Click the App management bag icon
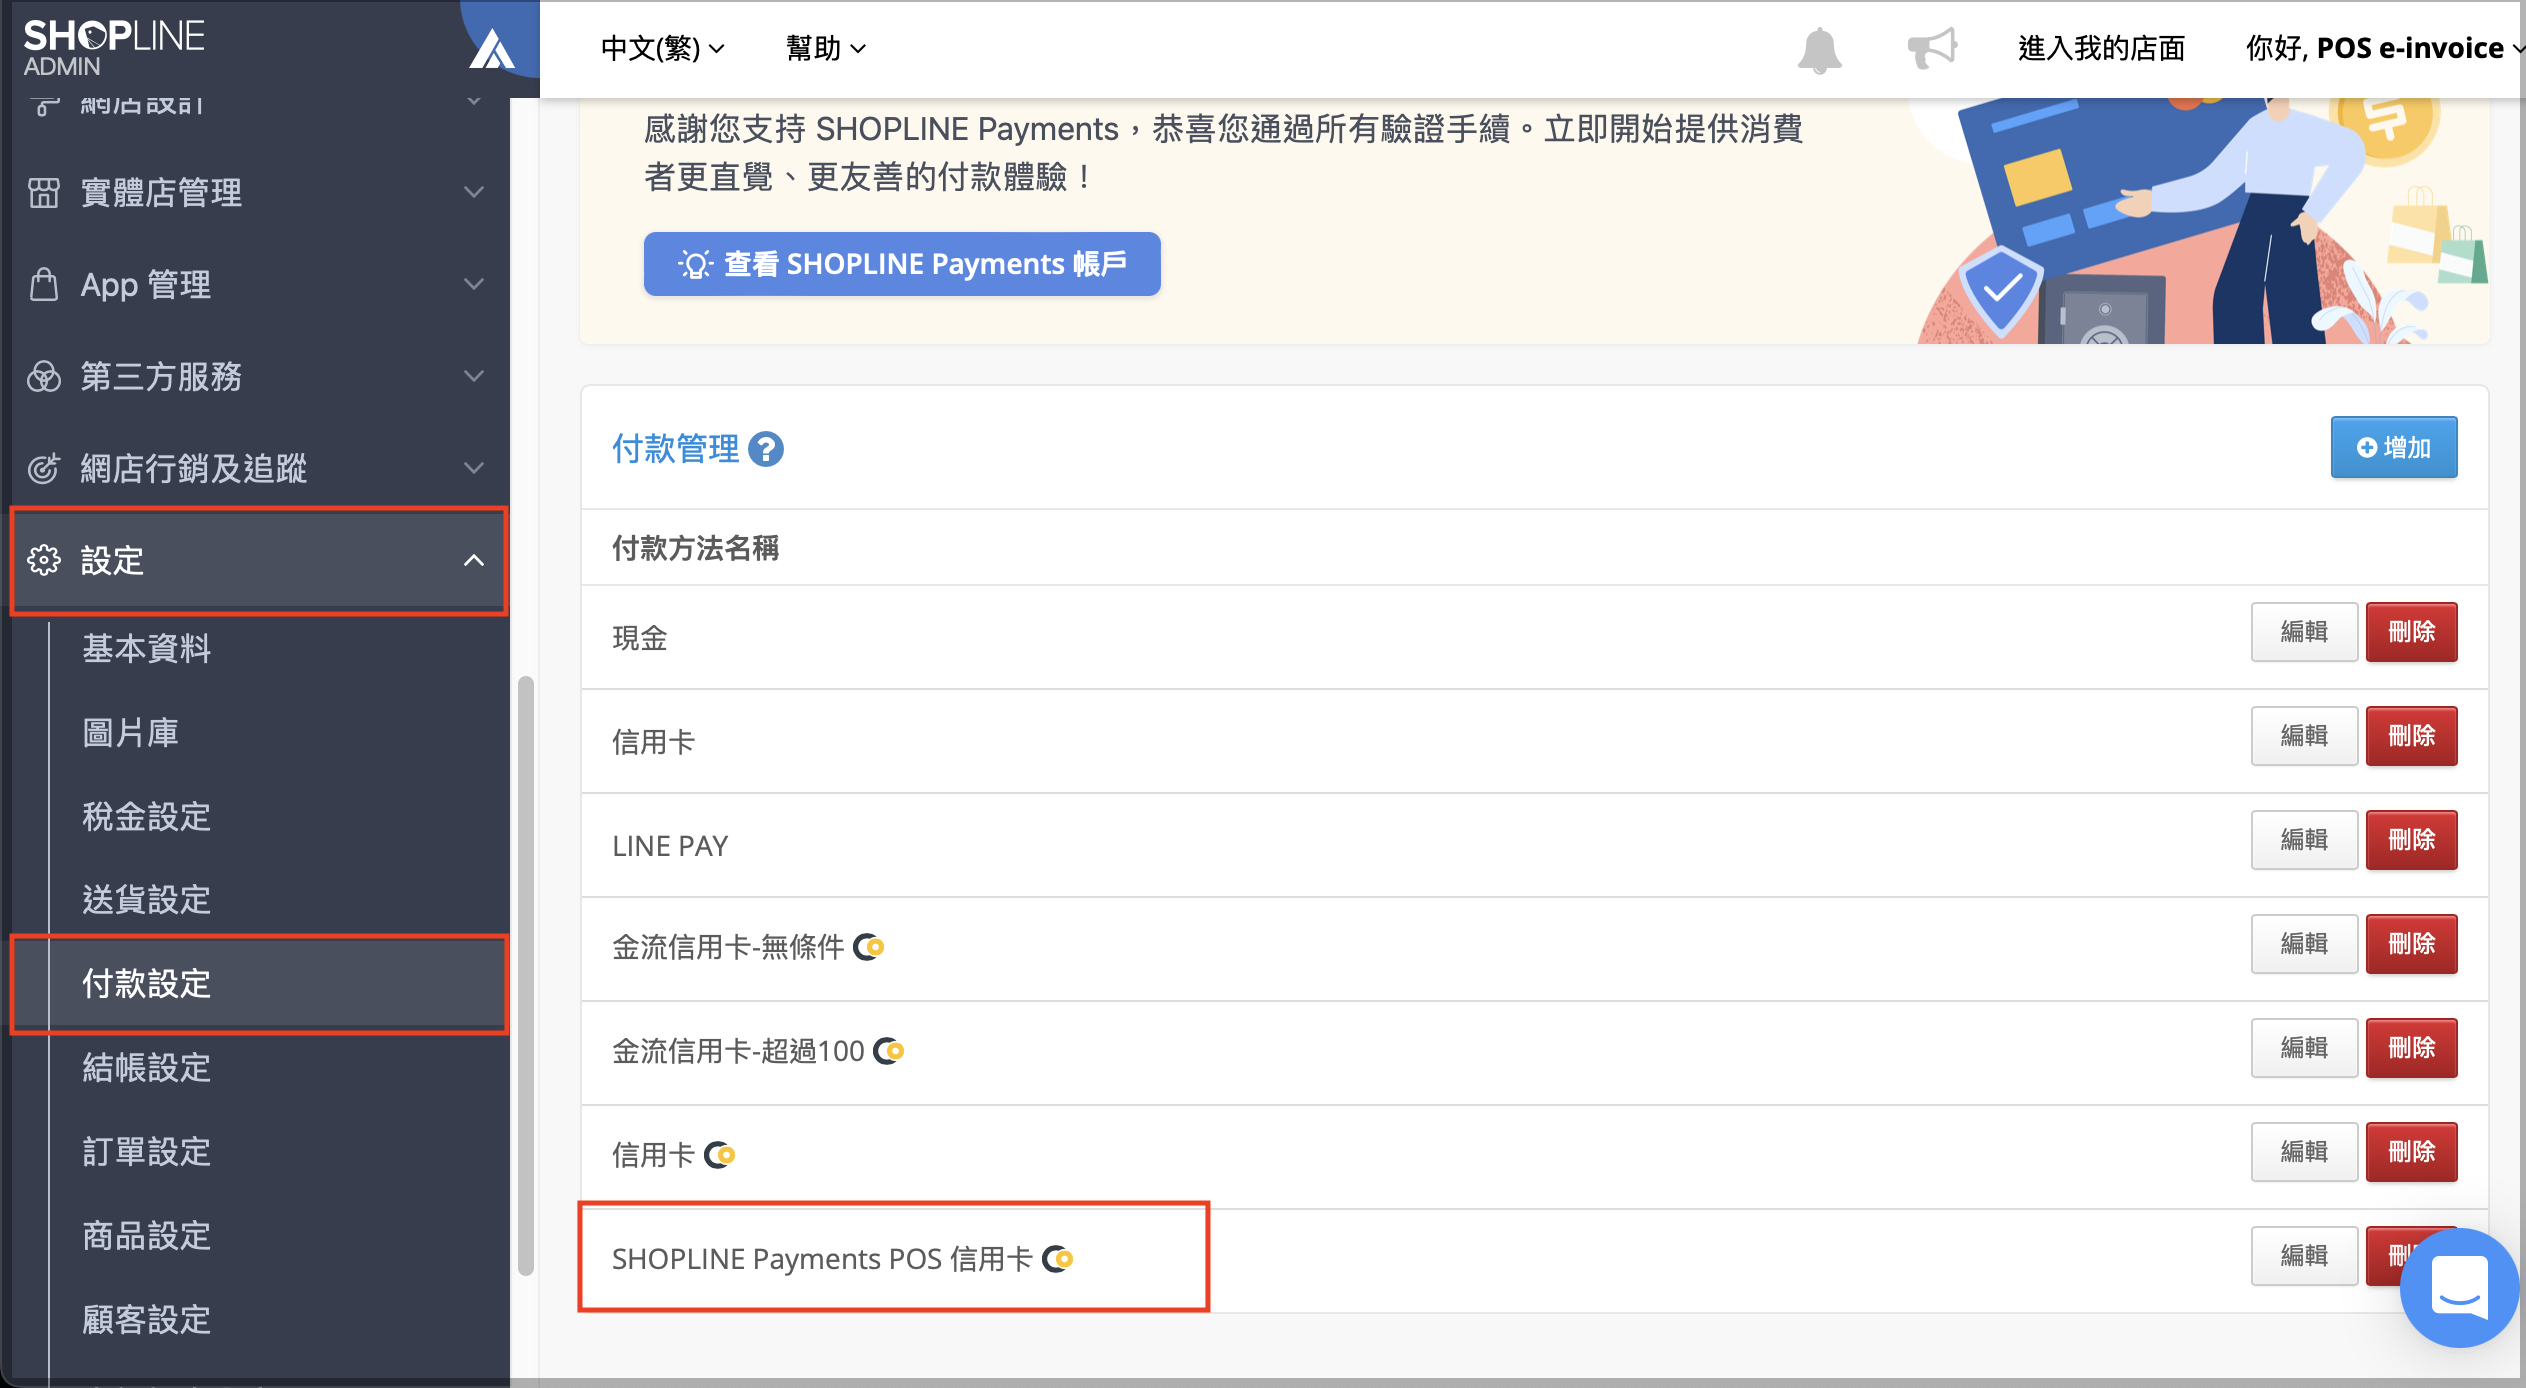This screenshot has width=2526, height=1388. (x=44, y=284)
